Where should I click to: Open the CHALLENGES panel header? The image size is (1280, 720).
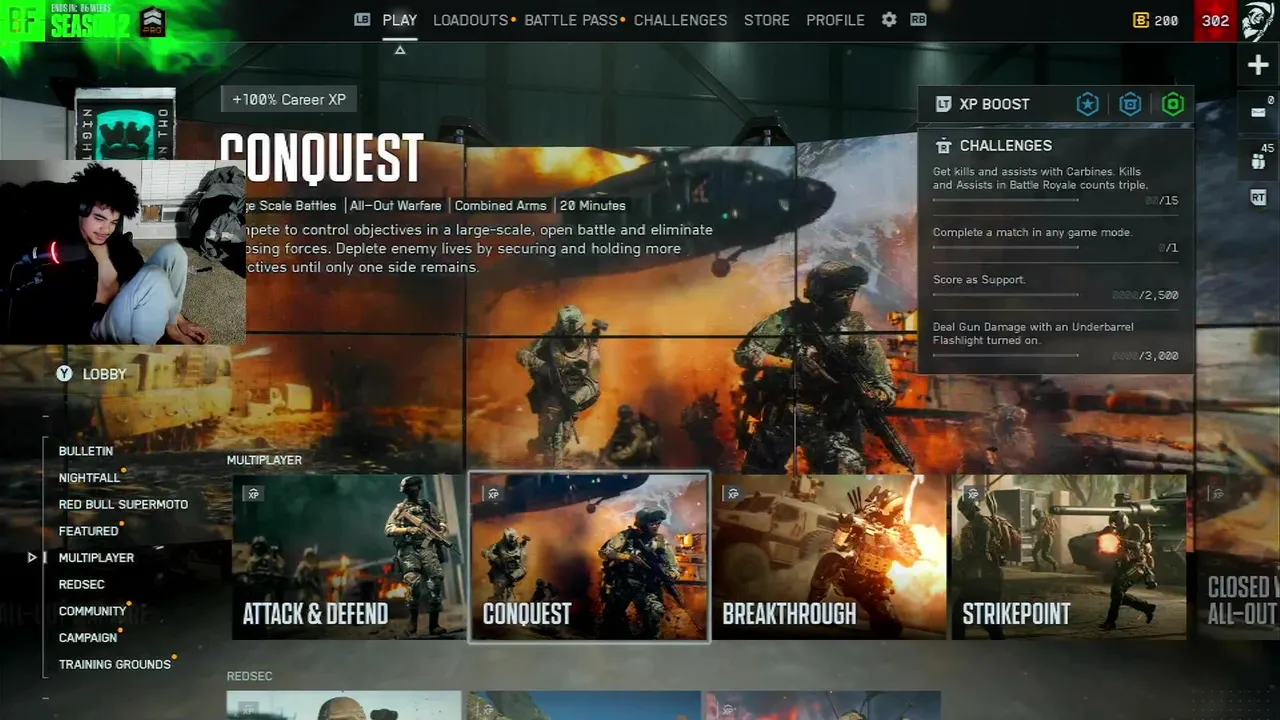[1005, 146]
